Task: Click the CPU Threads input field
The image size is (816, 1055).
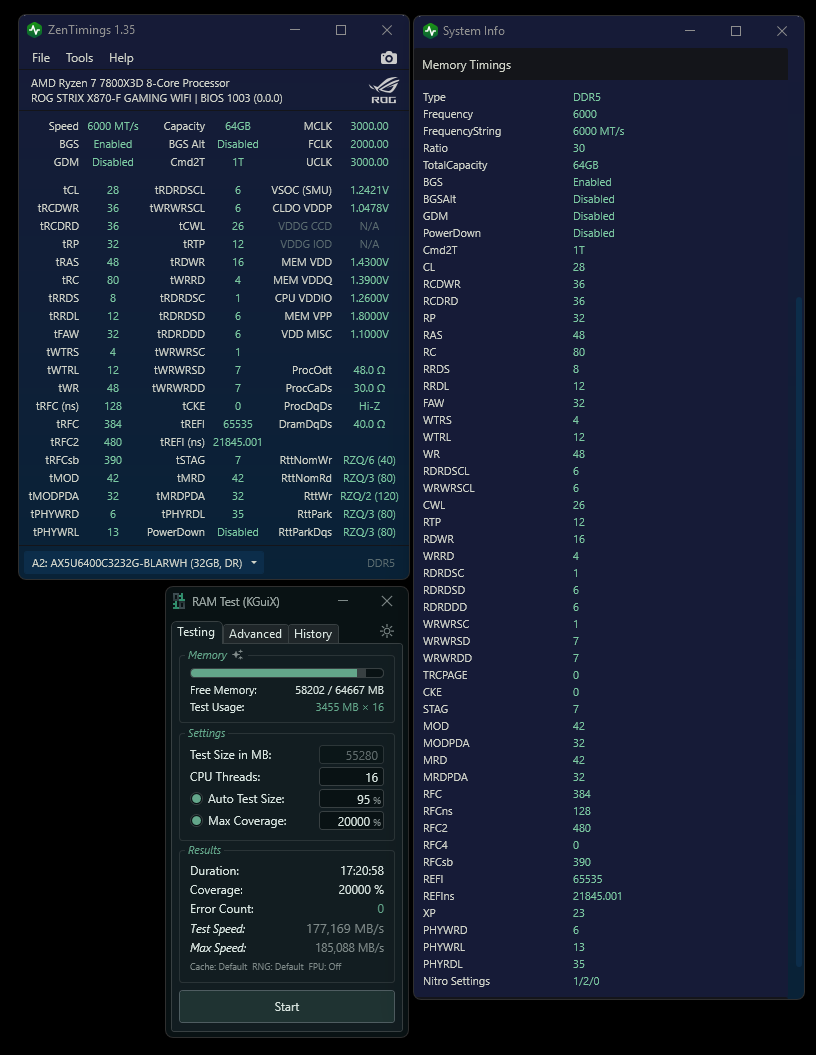Action: coord(351,777)
